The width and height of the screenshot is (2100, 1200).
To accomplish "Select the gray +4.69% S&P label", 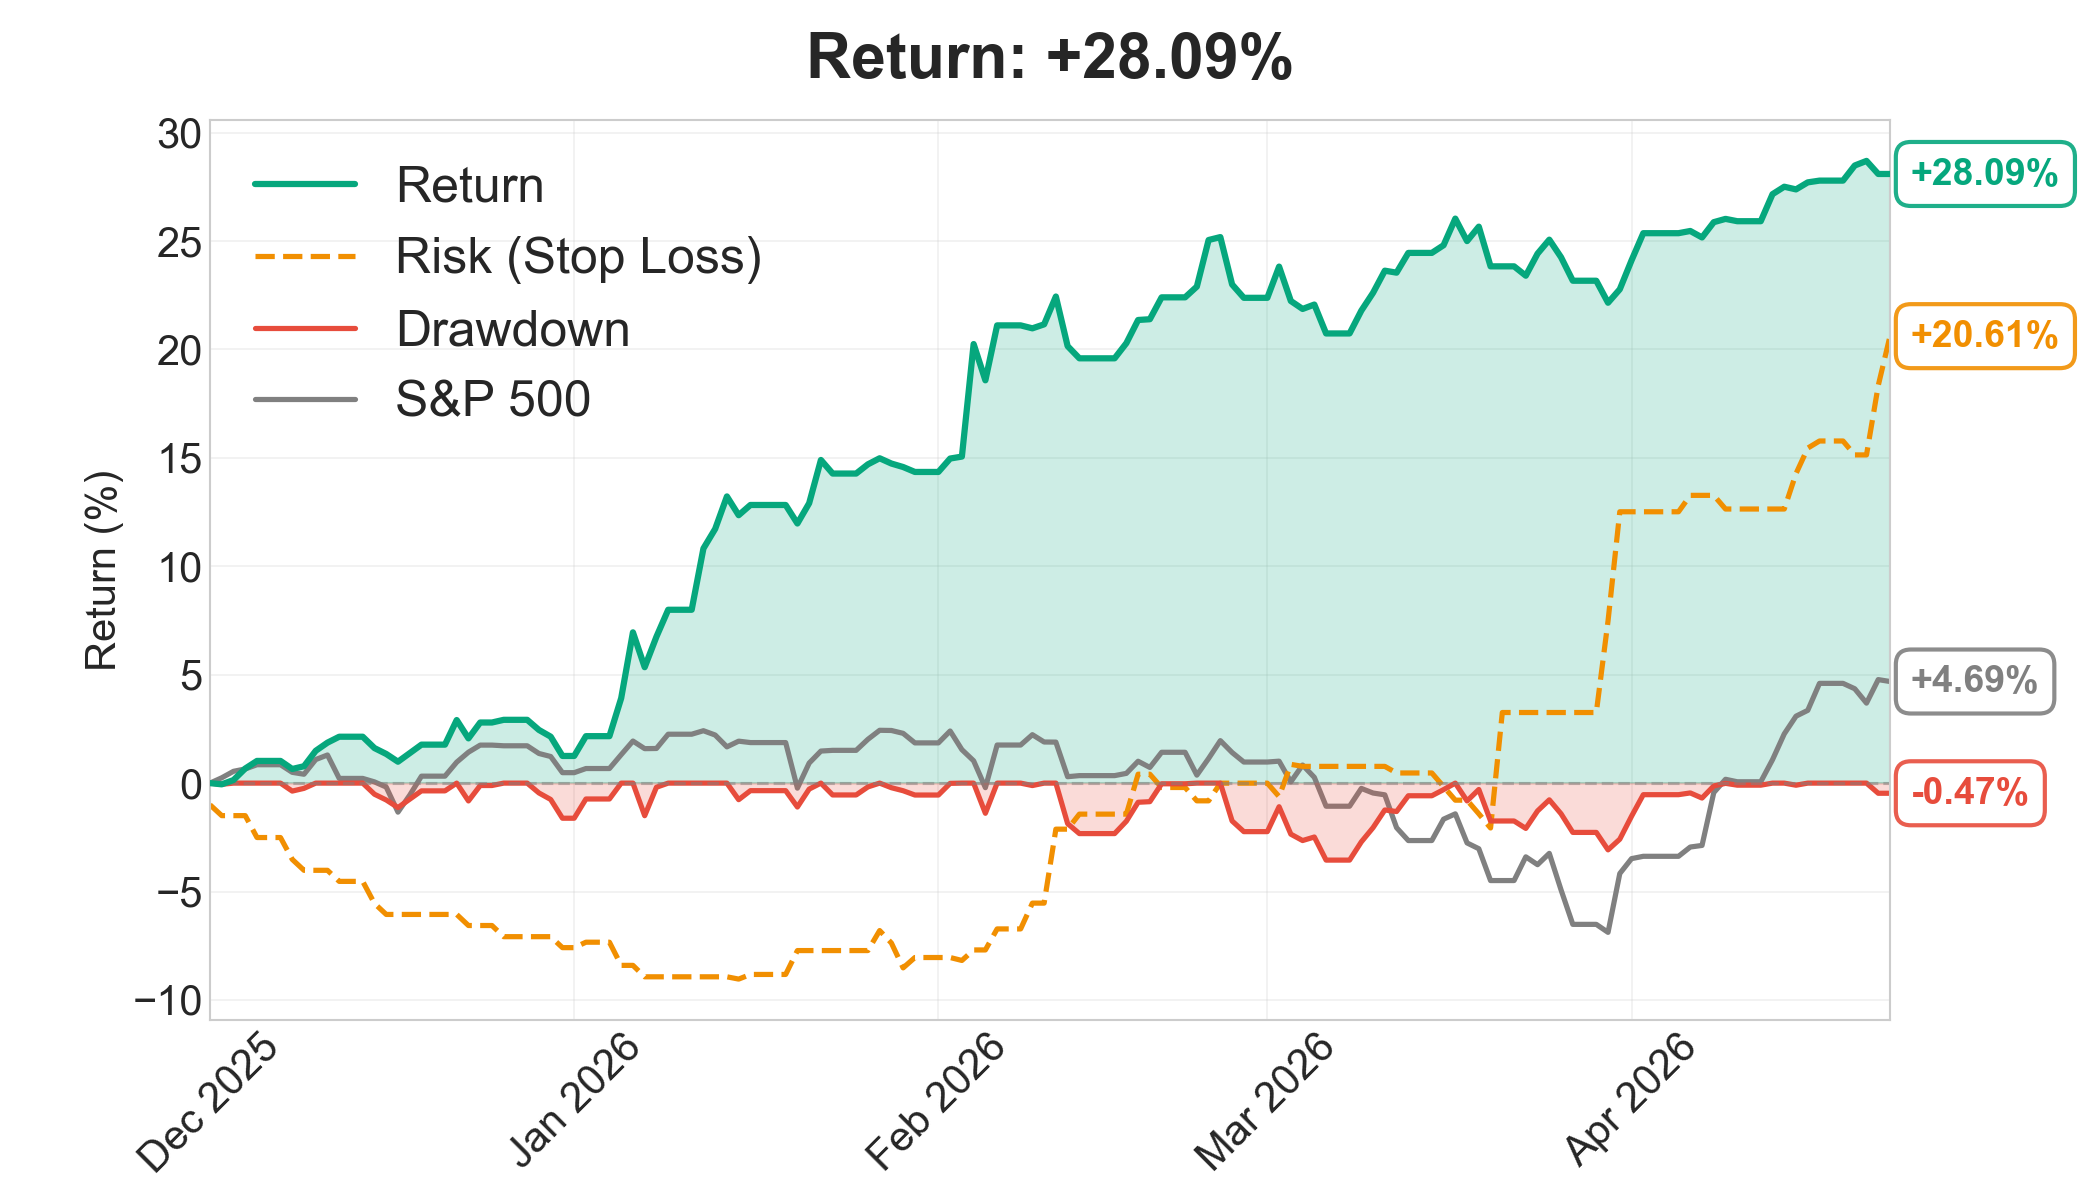I will pyautogui.click(x=1974, y=681).
